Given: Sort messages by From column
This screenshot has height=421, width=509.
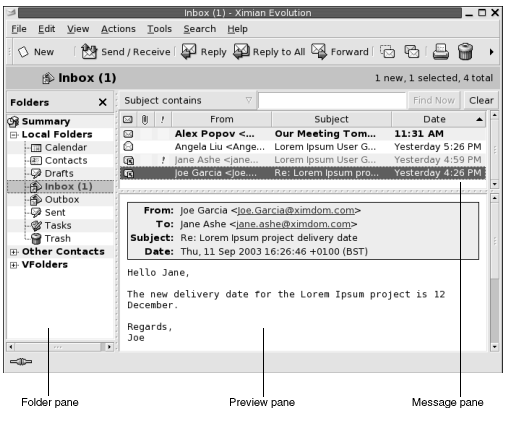Looking at the screenshot, I should (222, 119).
